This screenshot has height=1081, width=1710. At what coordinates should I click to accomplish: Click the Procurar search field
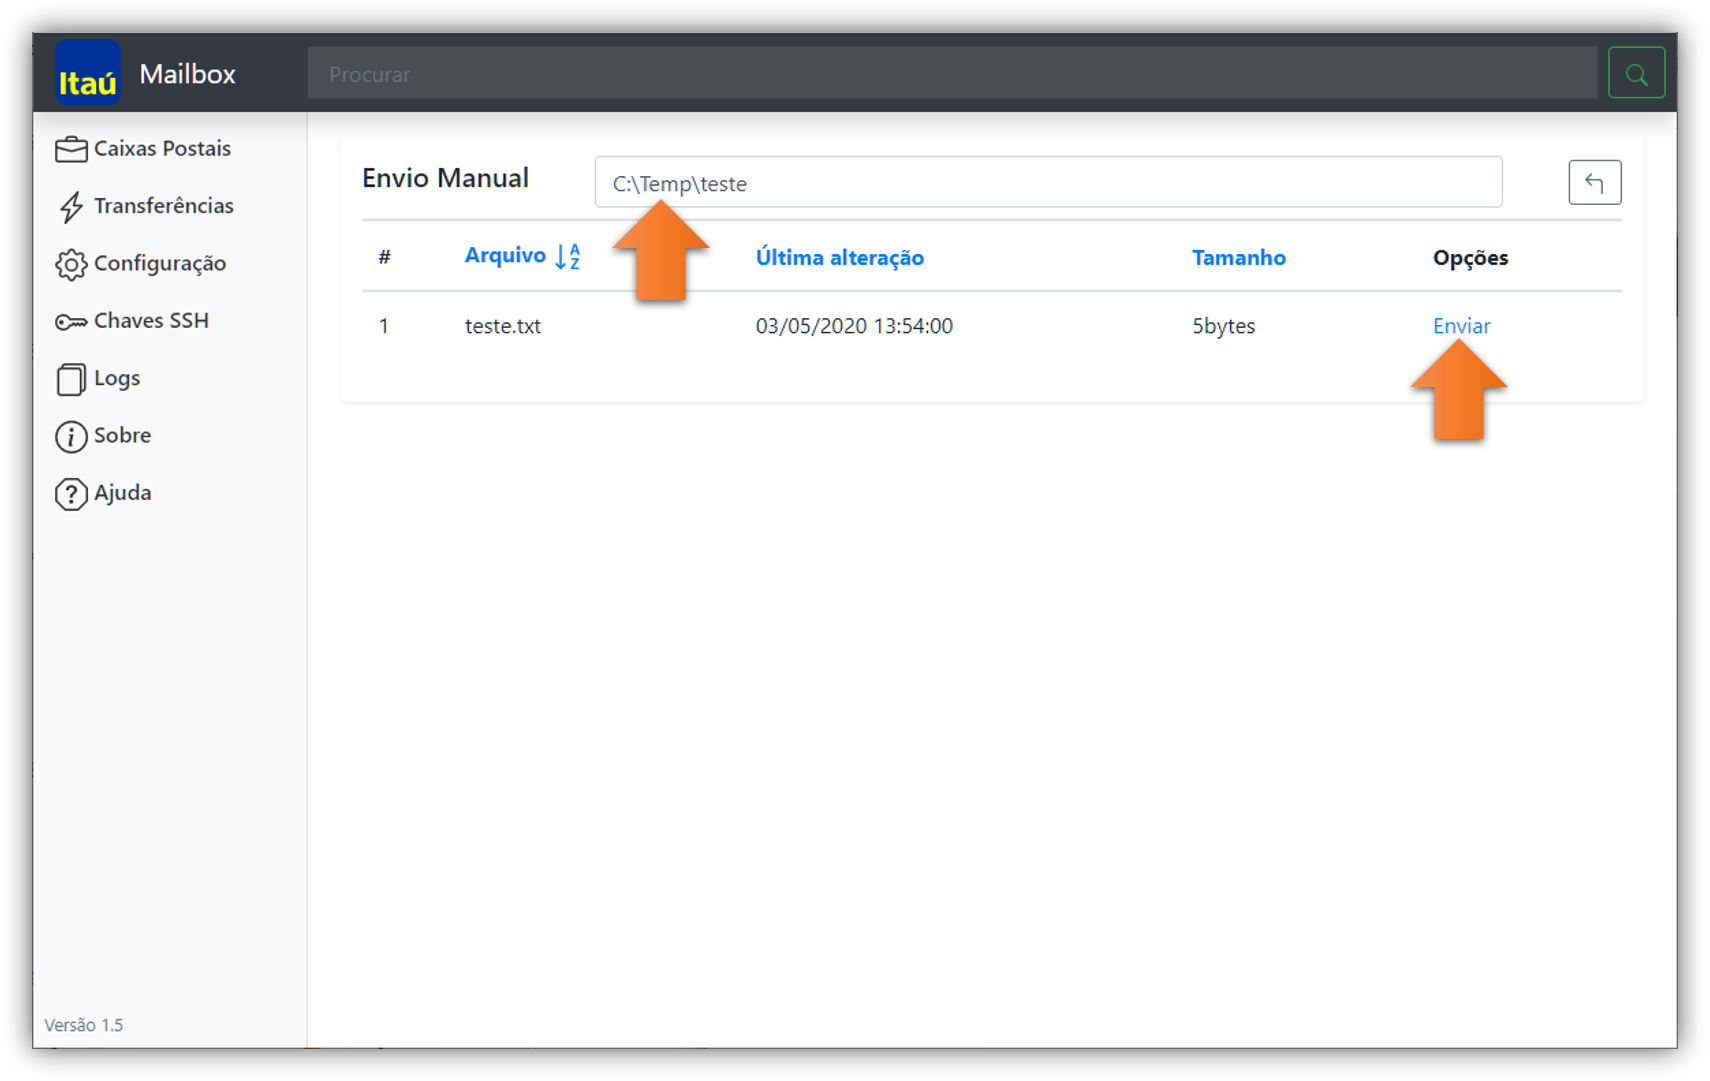coord(952,73)
